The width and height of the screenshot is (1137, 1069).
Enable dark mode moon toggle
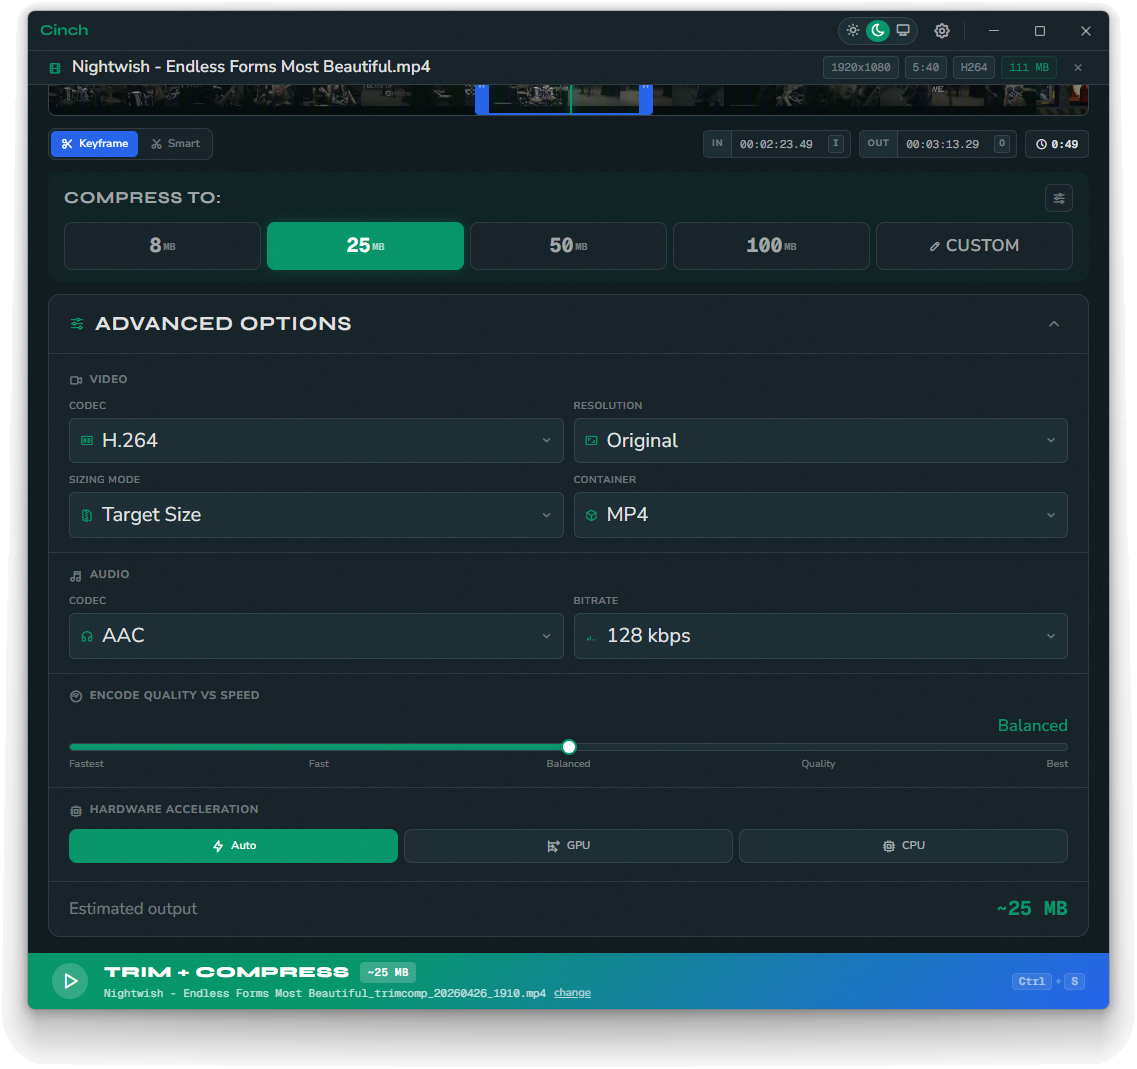point(877,30)
